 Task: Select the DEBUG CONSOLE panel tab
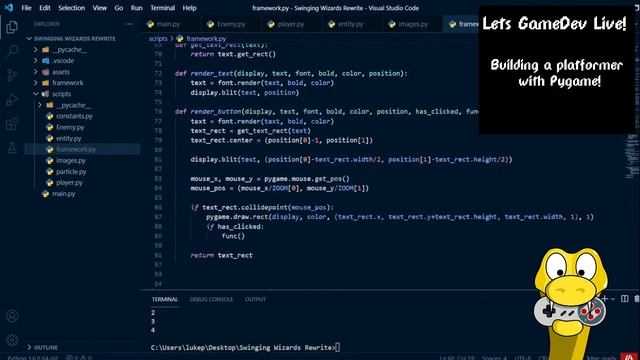(211, 299)
